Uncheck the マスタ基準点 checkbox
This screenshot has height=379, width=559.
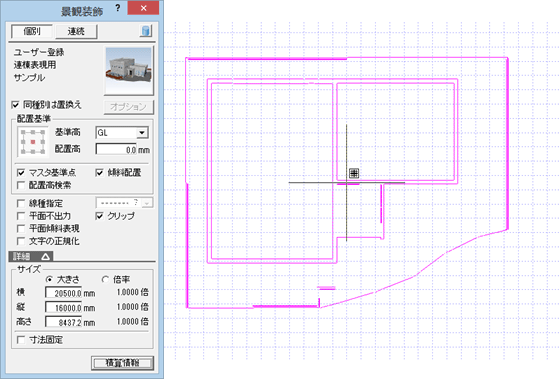tap(21, 173)
